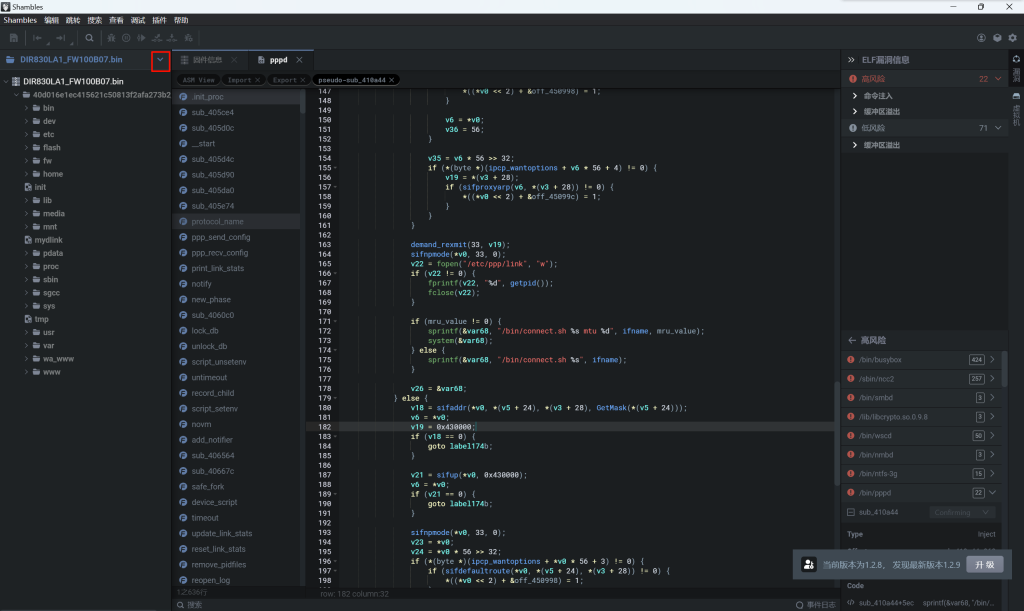The height and width of the screenshot is (611, 1024).
Task: Collapse the sub_410a44 entry with minus box
Action: tap(850, 513)
